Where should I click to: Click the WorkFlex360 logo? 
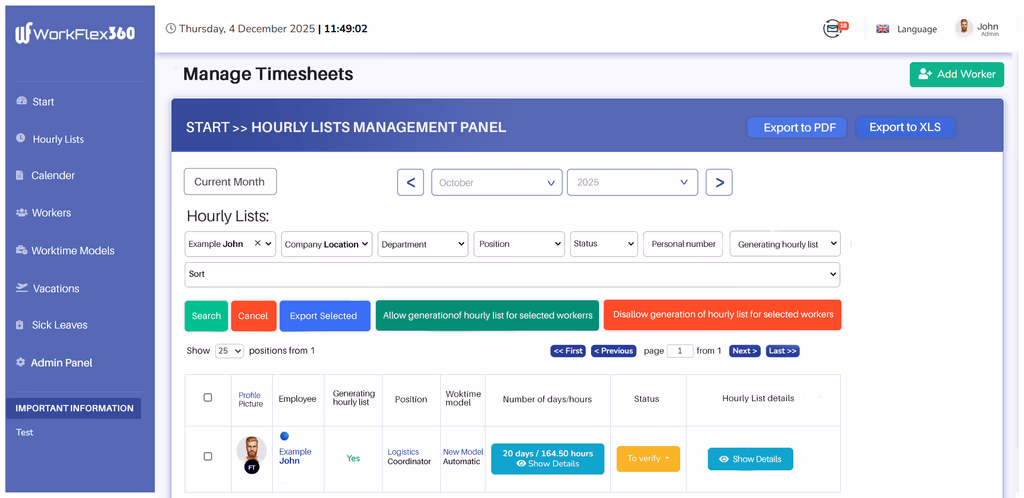click(76, 33)
